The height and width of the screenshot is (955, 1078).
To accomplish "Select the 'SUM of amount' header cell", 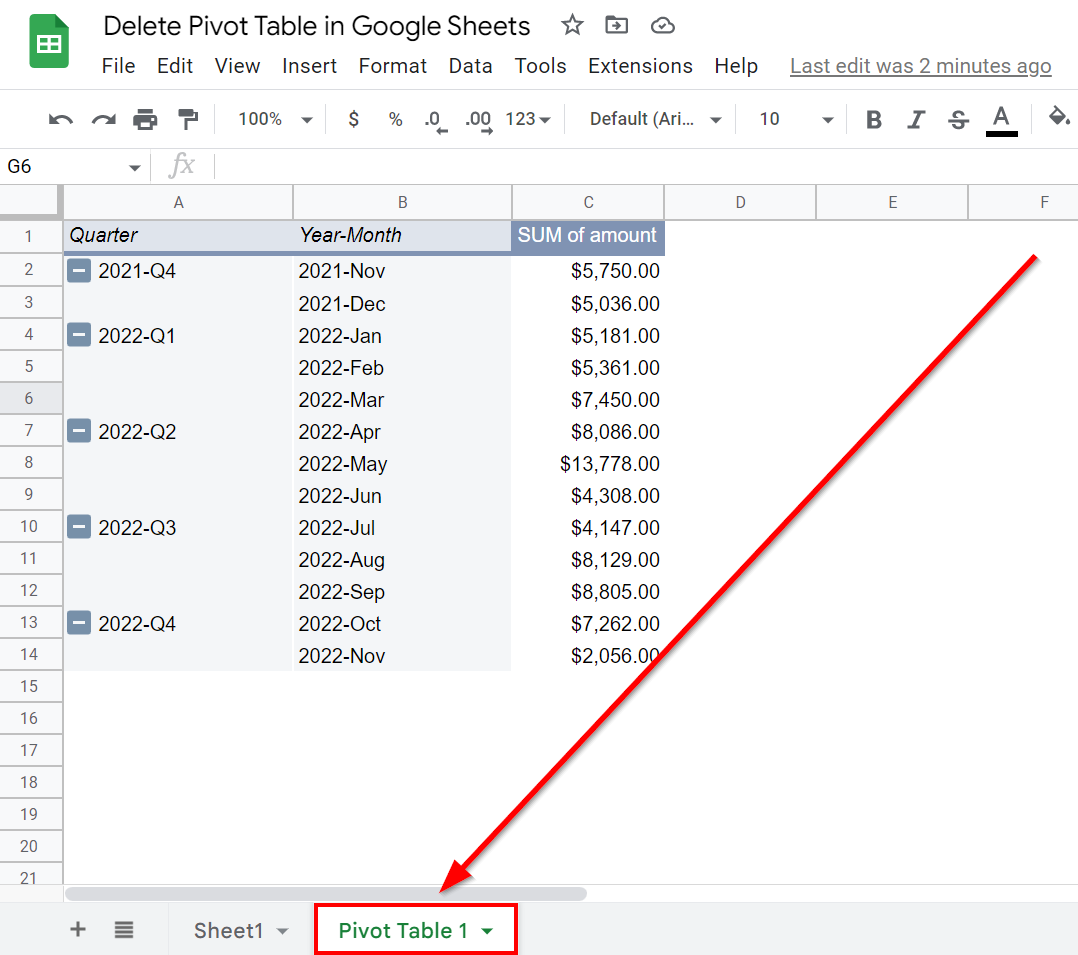I will tap(588, 236).
